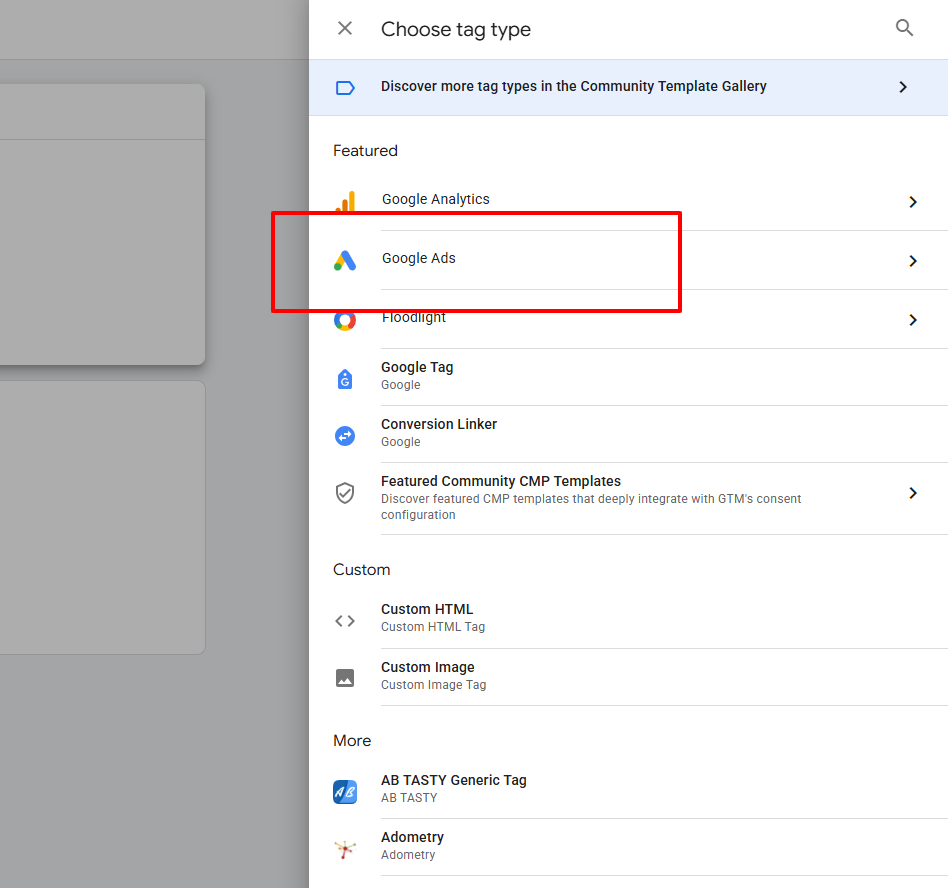
Task: Select the Google Tag entry
Action: pos(628,377)
